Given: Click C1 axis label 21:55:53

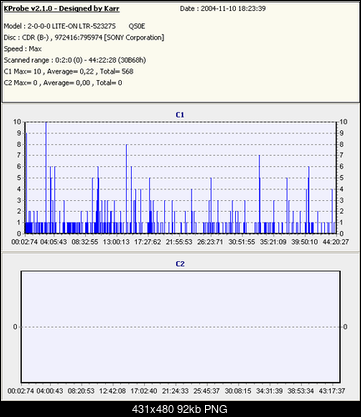Looking at the screenshot, I should pyautogui.click(x=179, y=242).
